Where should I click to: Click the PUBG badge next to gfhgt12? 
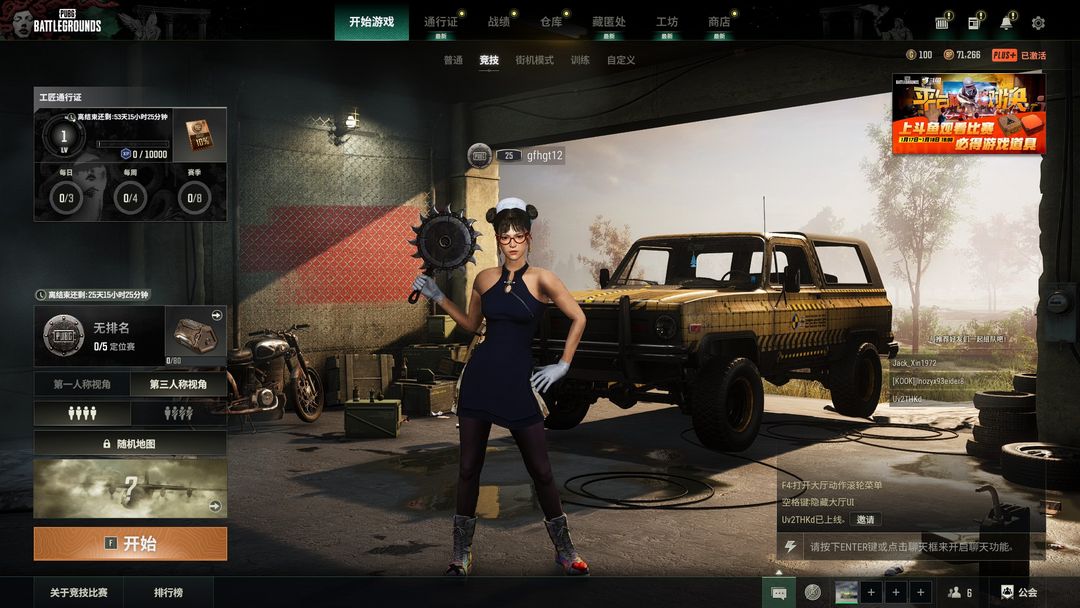click(x=479, y=156)
